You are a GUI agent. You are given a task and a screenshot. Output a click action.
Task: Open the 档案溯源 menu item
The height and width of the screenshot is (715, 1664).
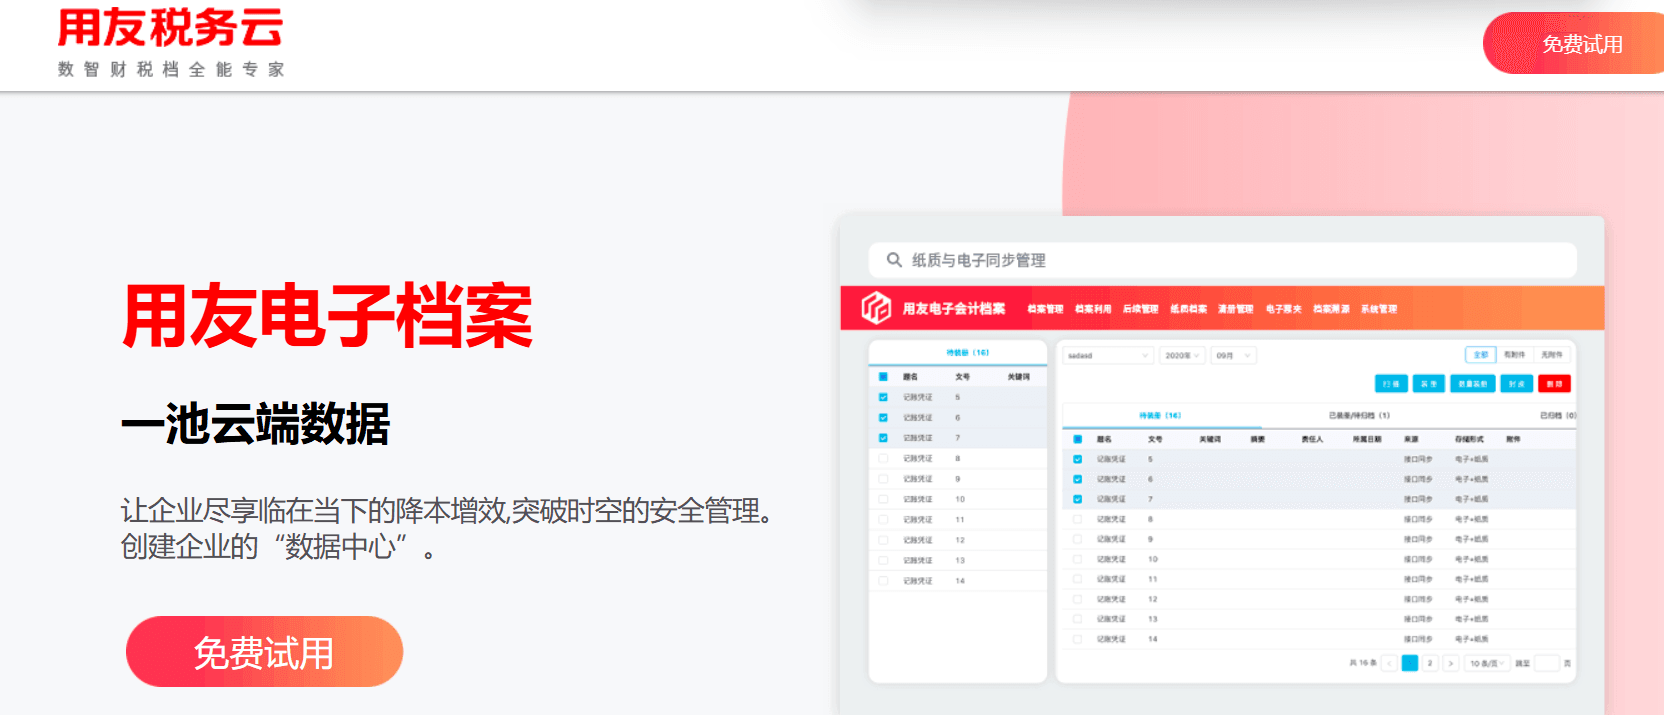(1331, 309)
